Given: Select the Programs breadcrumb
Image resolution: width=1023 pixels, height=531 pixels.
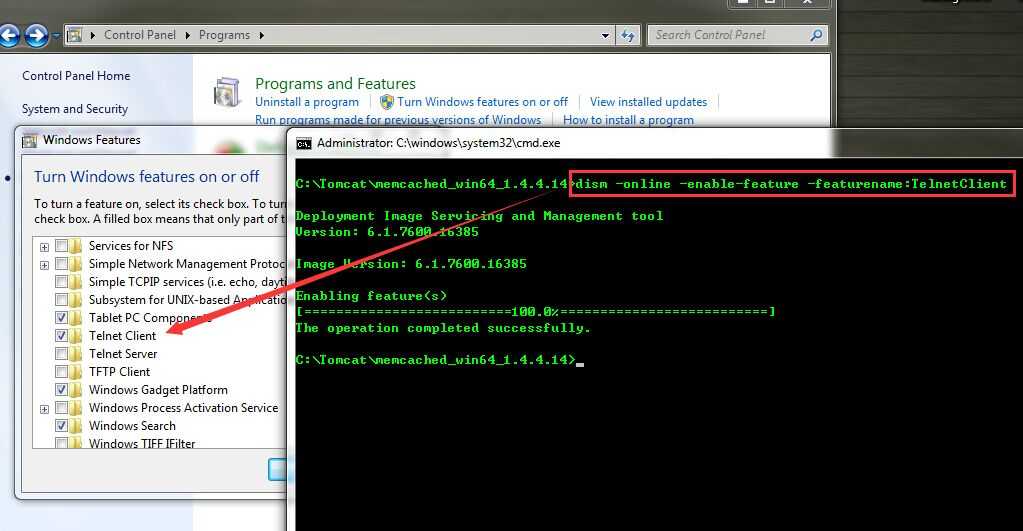Looking at the screenshot, I should tap(224, 35).
